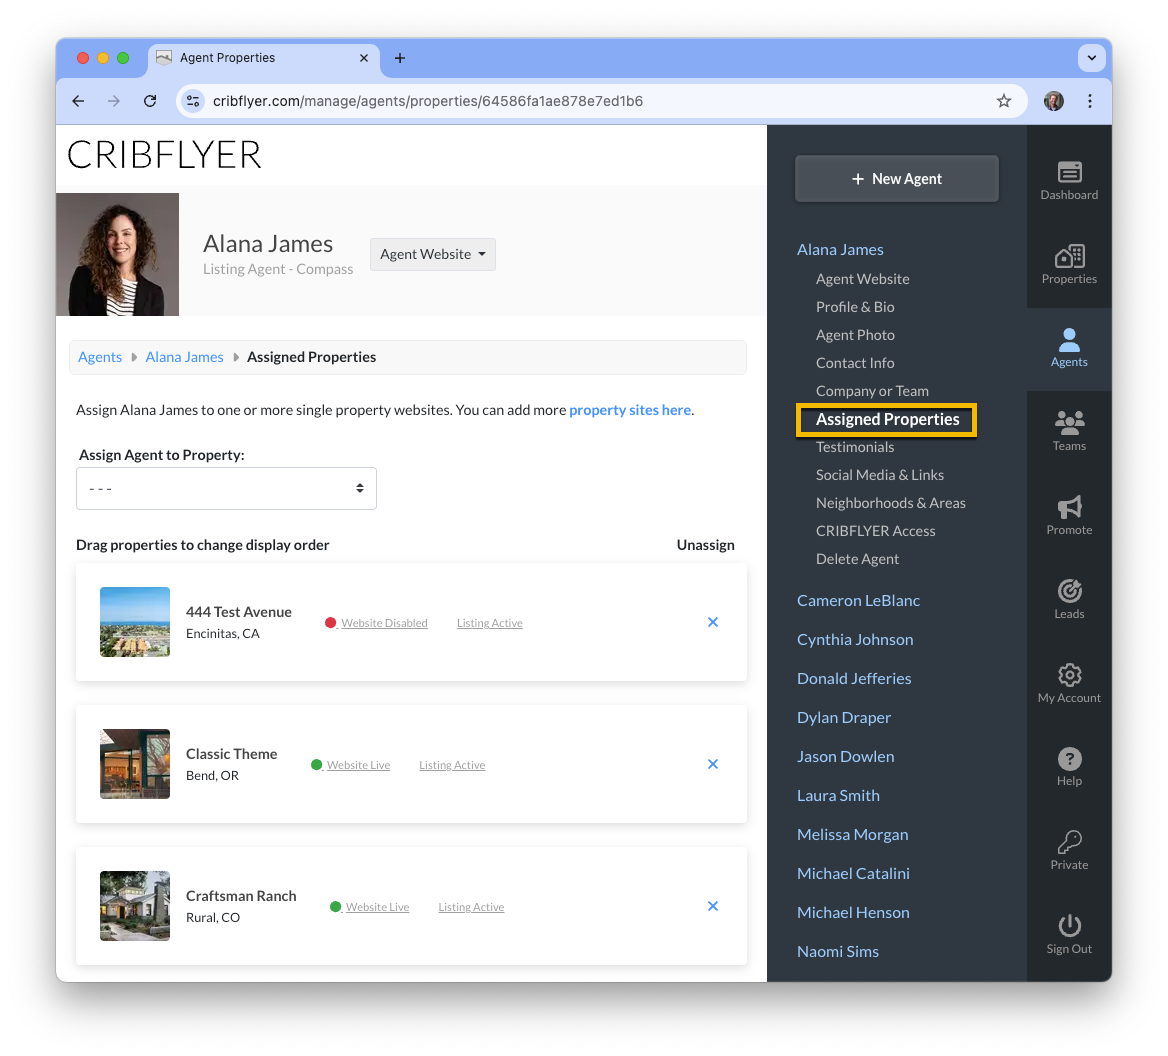
Task: Select agent Donald Jefferies
Action: tap(854, 678)
